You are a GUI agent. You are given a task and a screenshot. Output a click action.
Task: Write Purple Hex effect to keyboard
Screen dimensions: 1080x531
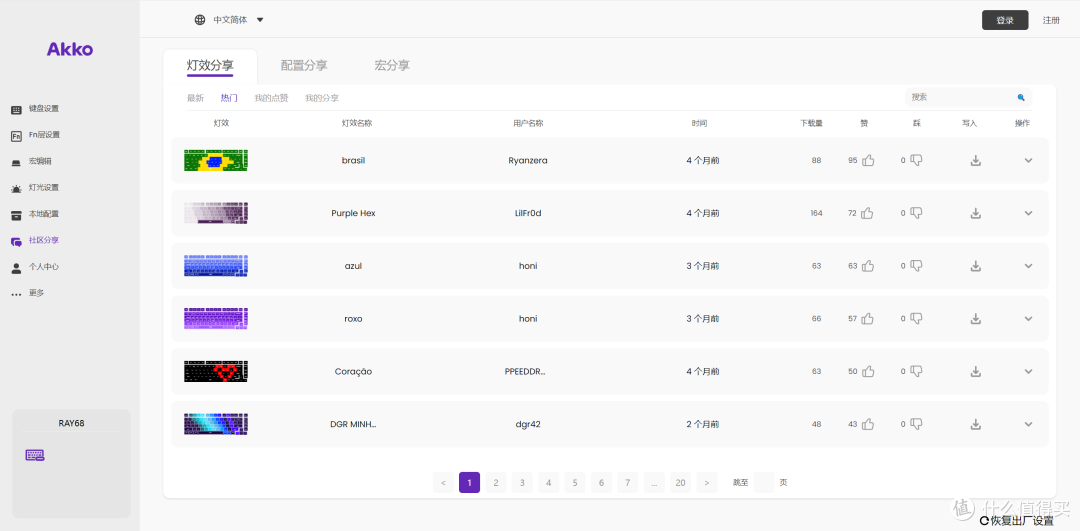click(975, 214)
